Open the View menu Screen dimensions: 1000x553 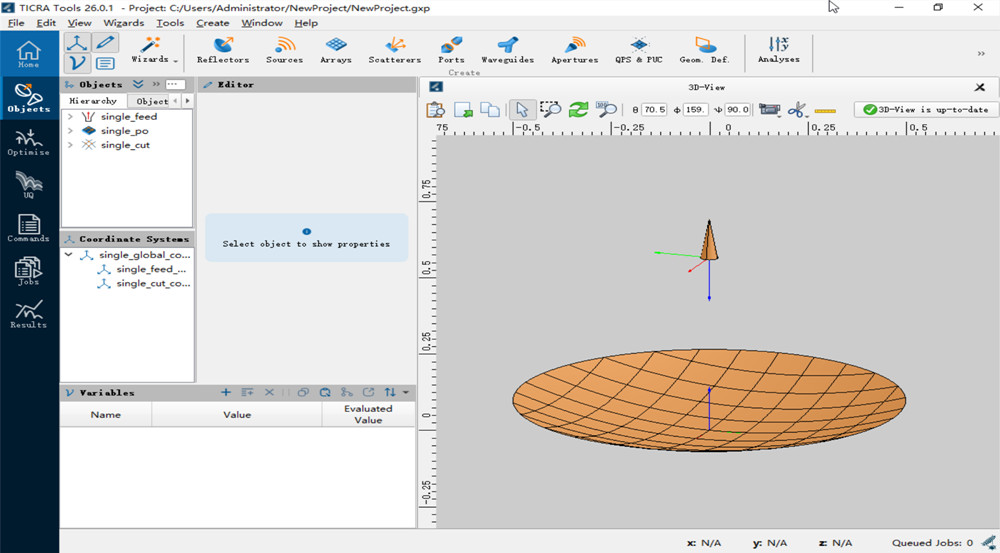(80, 23)
